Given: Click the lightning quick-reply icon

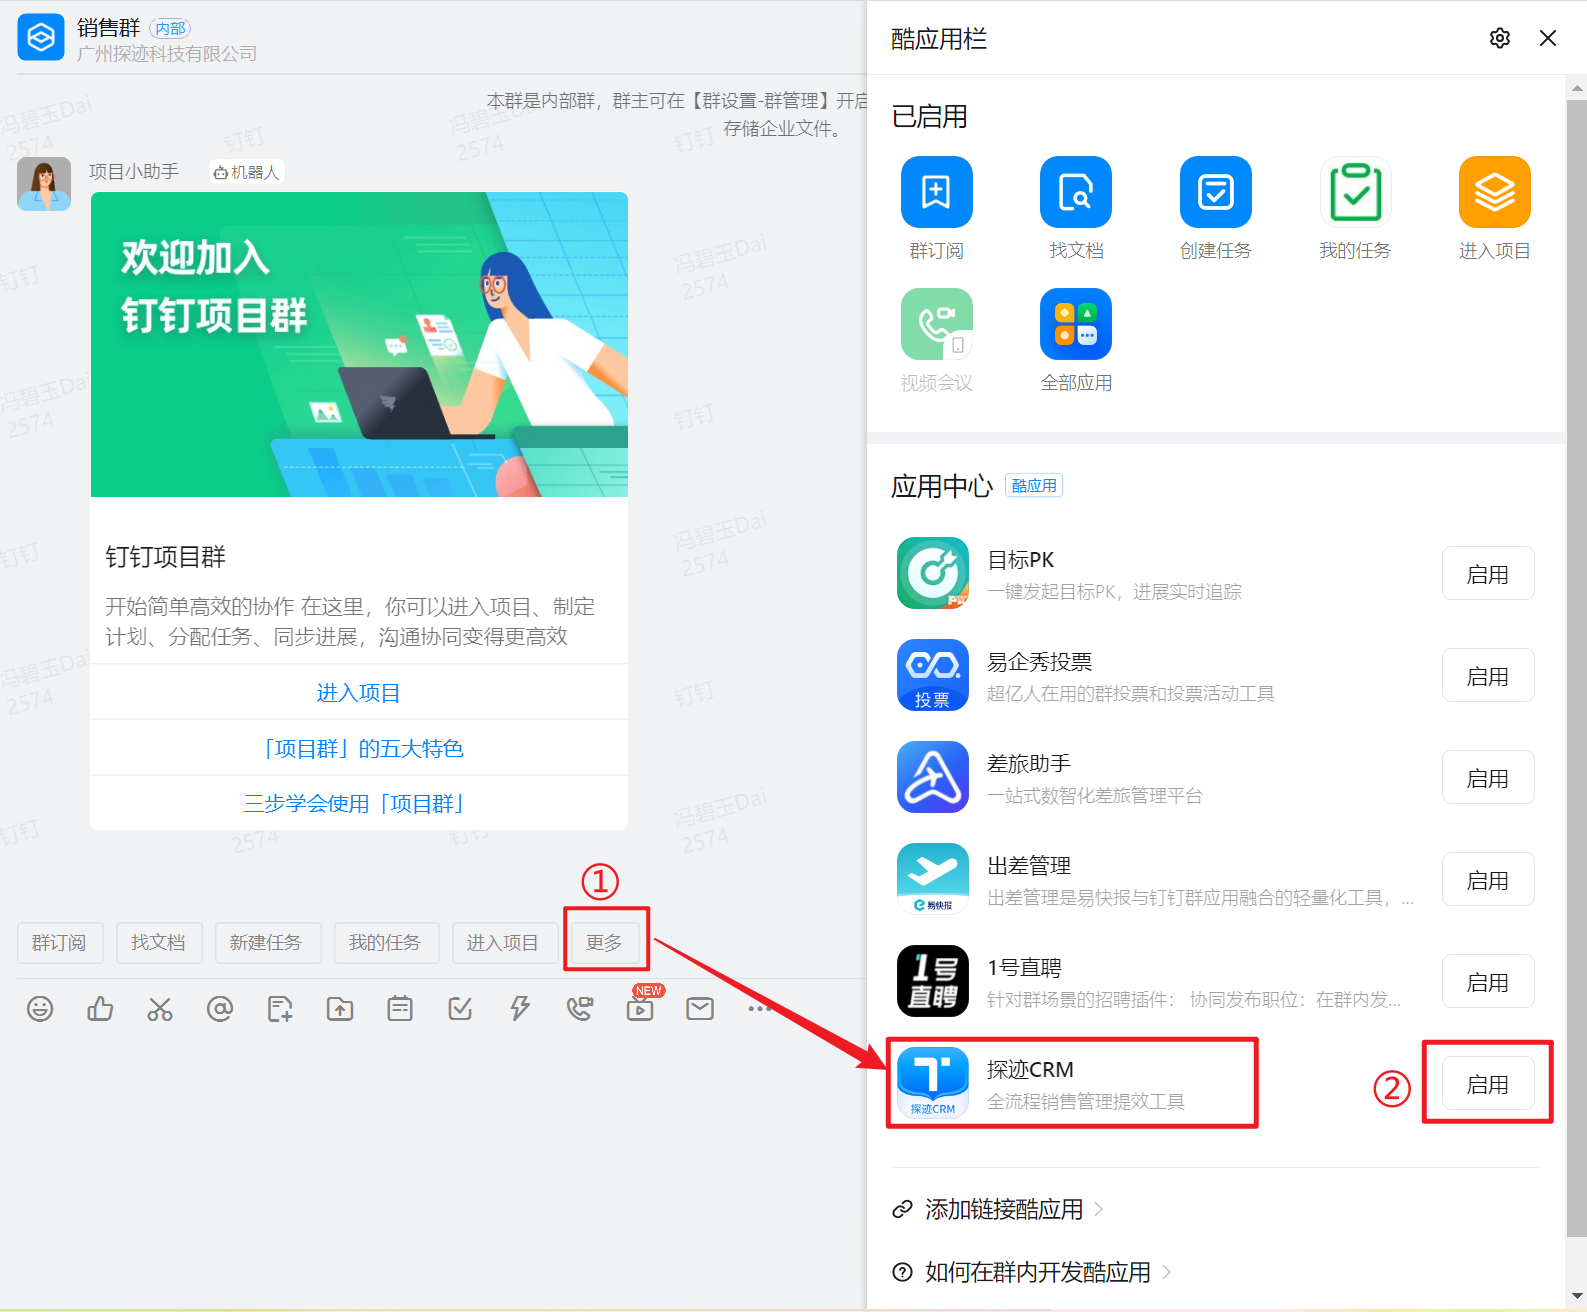Looking at the screenshot, I should pos(520,1009).
